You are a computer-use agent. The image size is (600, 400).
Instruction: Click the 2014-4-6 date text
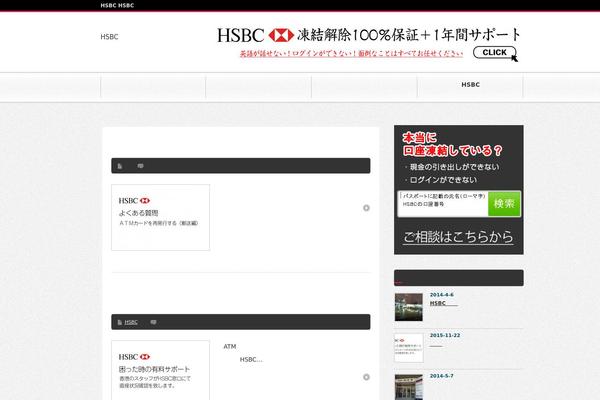tap(442, 295)
